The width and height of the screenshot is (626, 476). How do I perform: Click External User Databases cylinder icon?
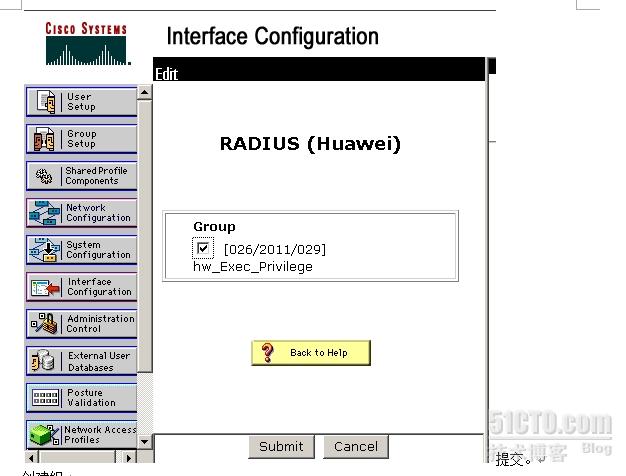click(x=43, y=361)
